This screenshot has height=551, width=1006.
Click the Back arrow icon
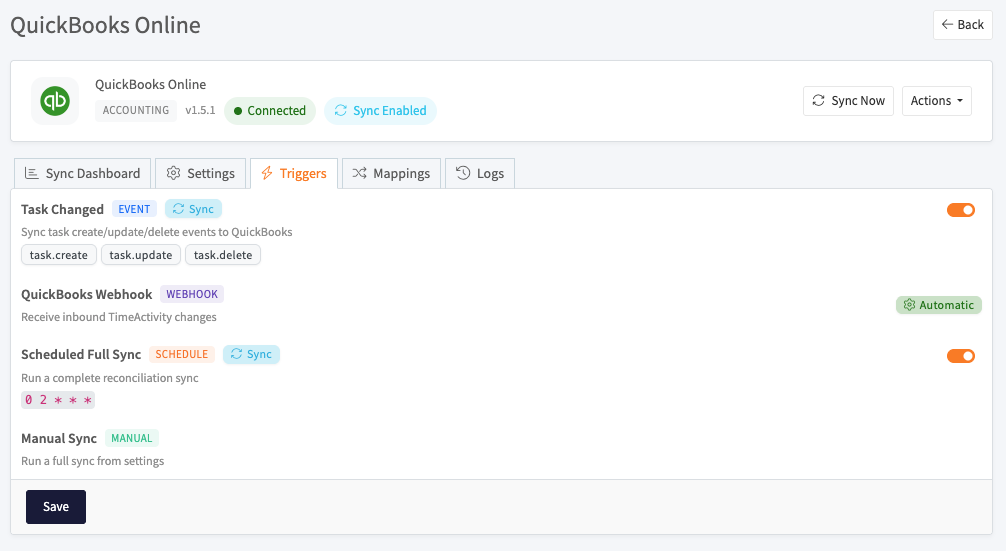pyautogui.click(x=947, y=24)
